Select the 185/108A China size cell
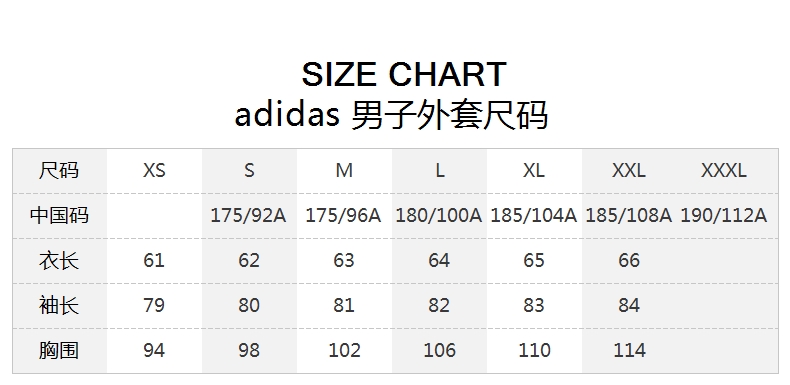 [x=629, y=216]
